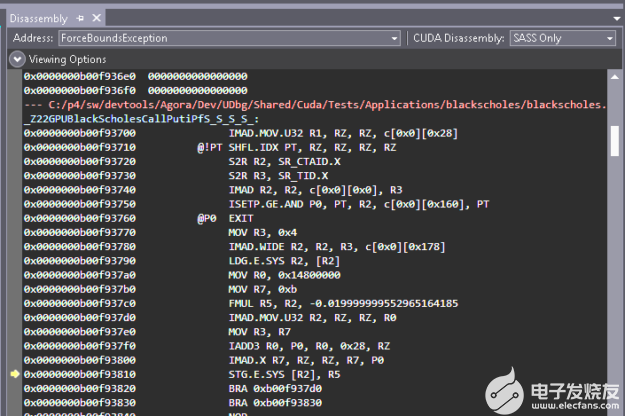The image size is (625, 416).
Task: Click the scroll up arrow
Action: click(615, 77)
